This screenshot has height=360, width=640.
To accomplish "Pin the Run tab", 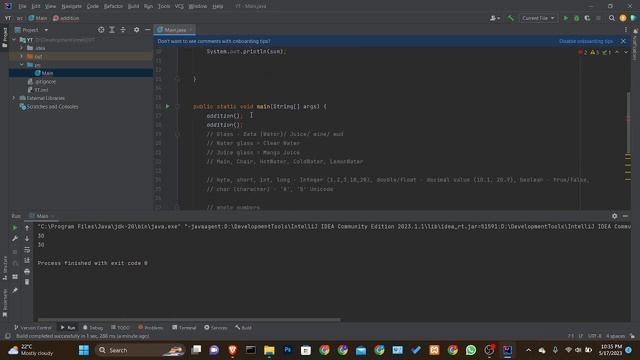I will [15, 290].
